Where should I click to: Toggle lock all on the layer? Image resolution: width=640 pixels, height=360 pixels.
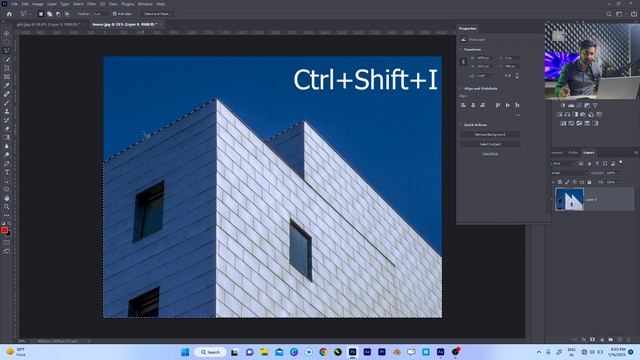589,182
